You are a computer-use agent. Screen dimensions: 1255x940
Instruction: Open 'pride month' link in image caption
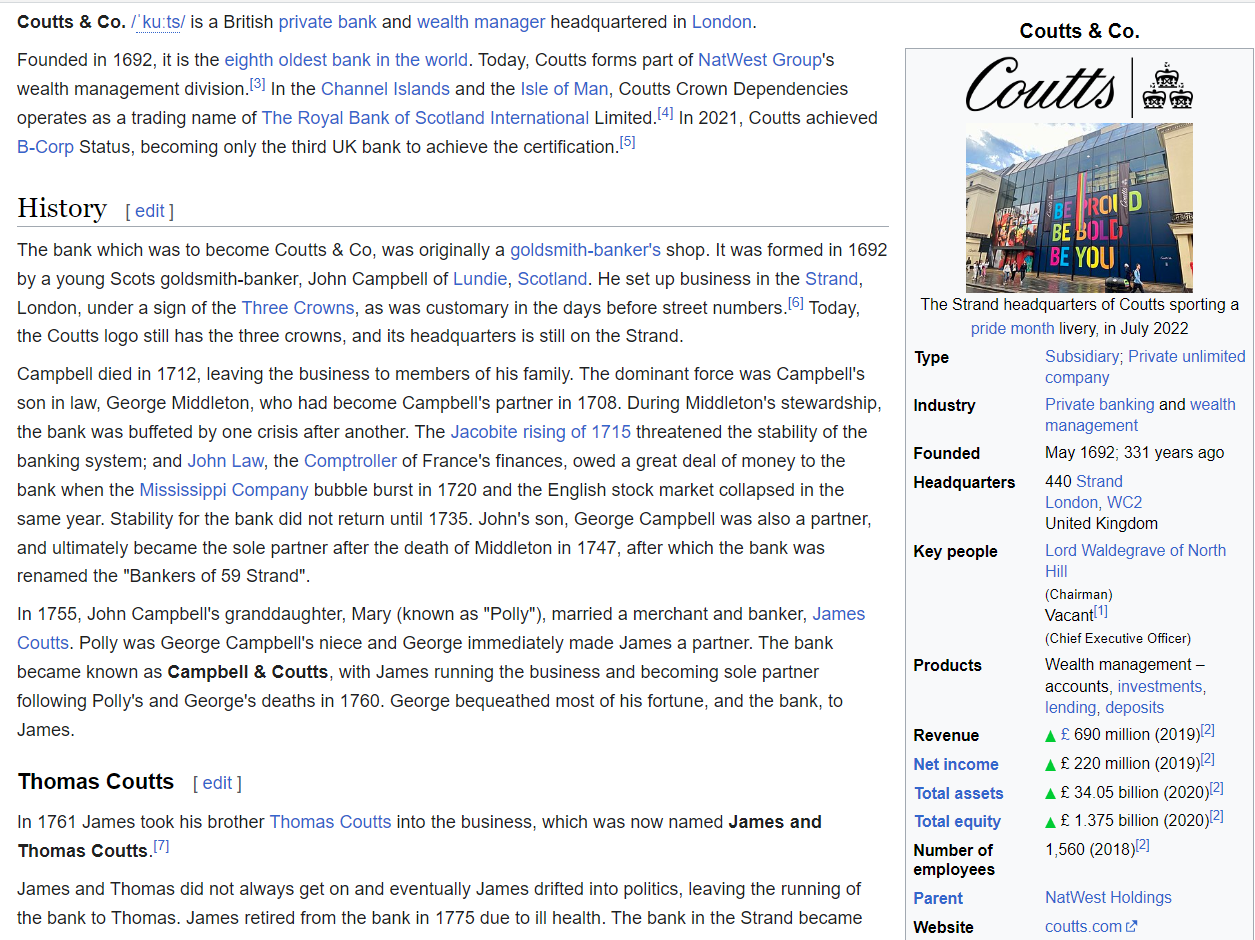pos(1012,328)
